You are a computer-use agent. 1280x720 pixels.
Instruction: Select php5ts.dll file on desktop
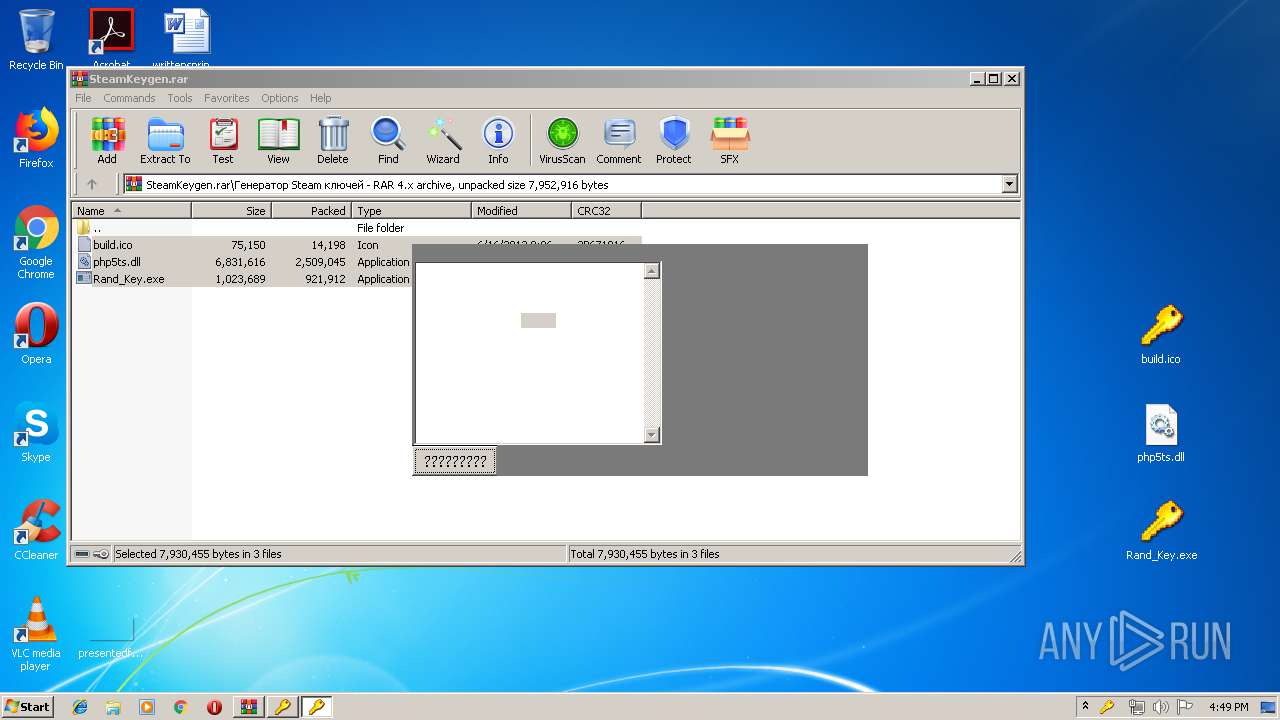click(x=1161, y=432)
